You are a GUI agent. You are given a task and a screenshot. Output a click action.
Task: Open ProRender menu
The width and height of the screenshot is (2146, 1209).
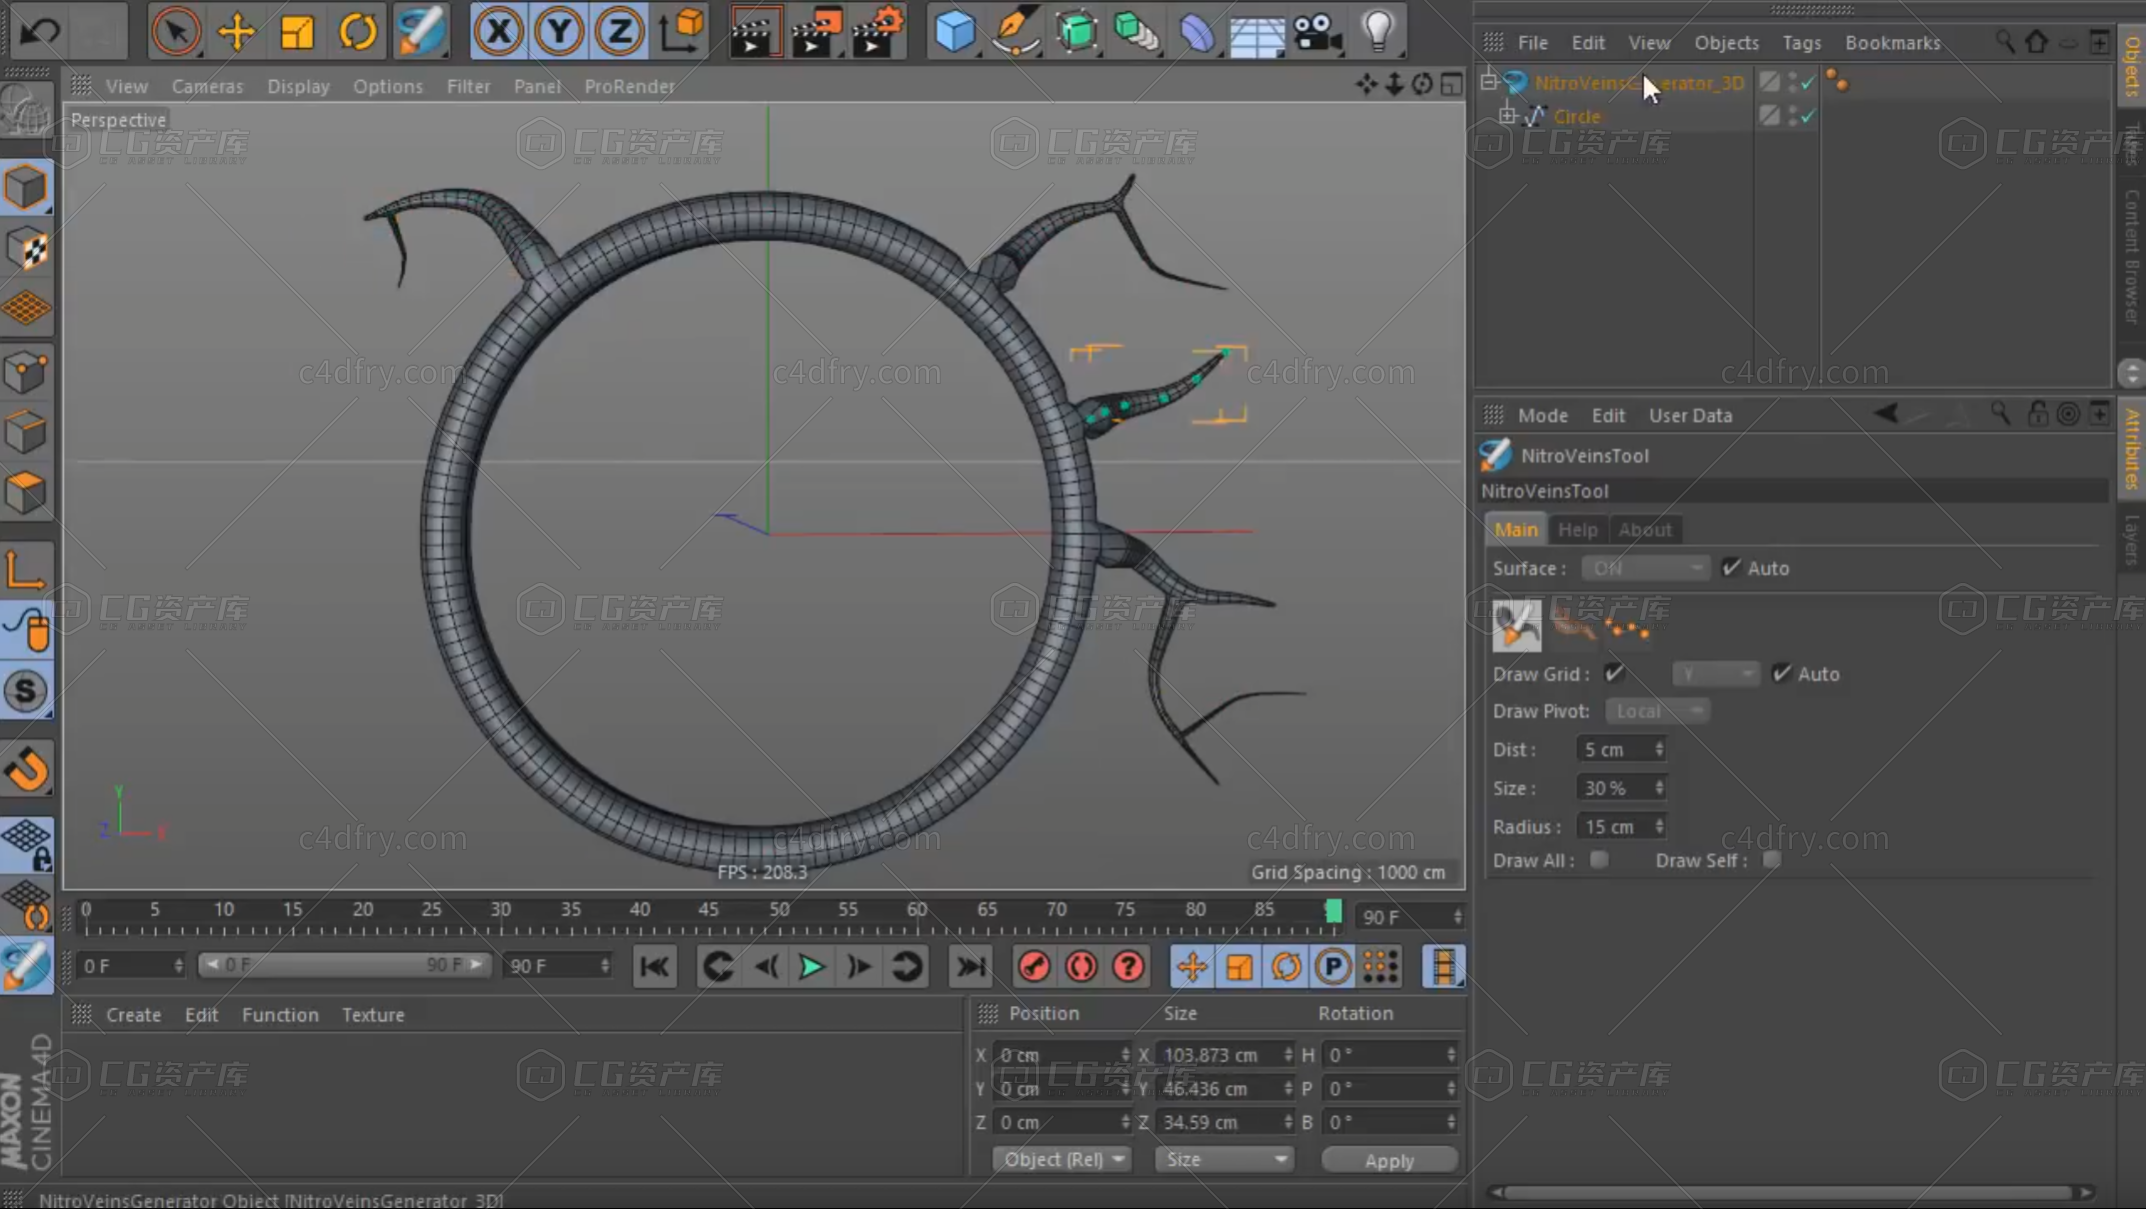pyautogui.click(x=629, y=86)
